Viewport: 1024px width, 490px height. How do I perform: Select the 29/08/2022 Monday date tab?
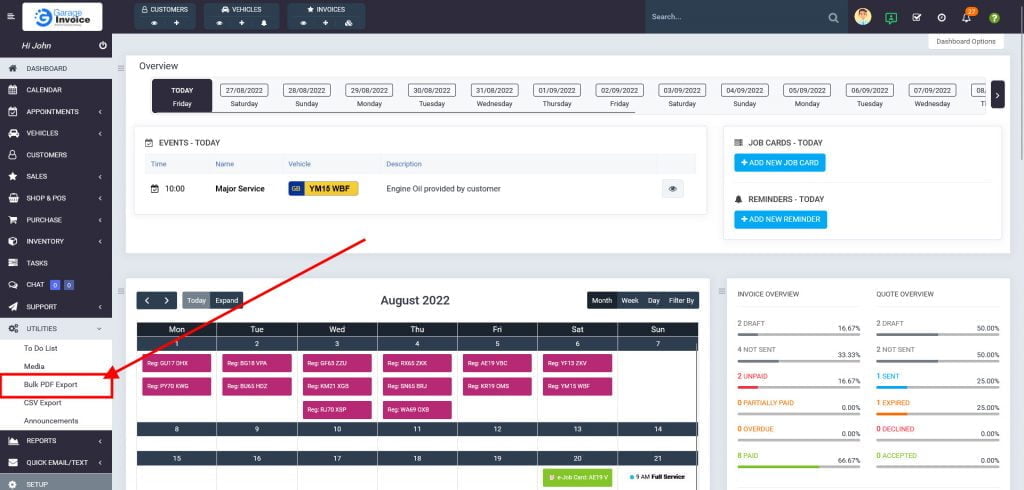[369, 96]
